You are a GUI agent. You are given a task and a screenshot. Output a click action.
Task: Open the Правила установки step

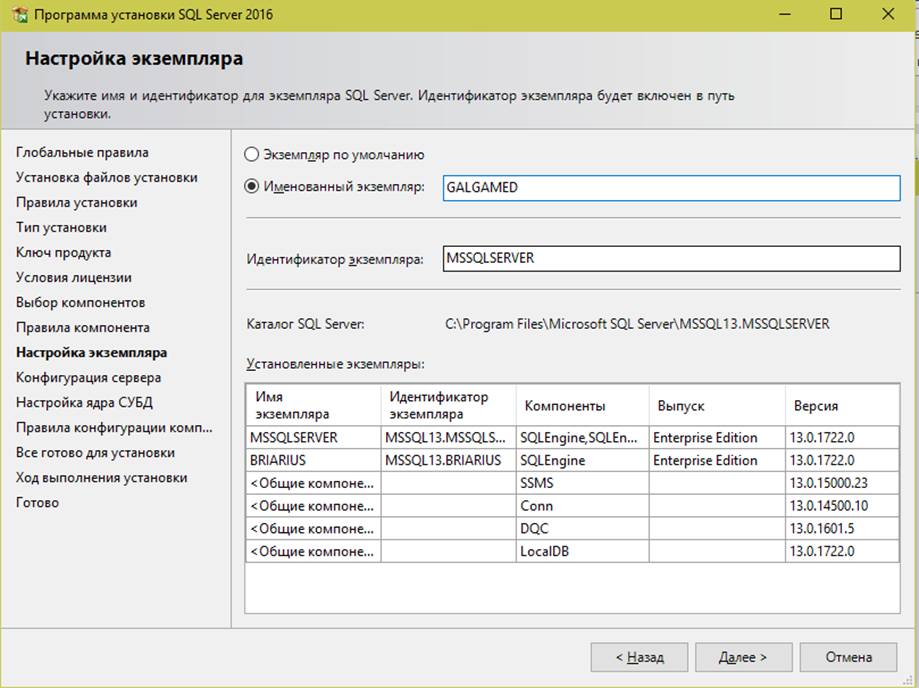(x=77, y=203)
